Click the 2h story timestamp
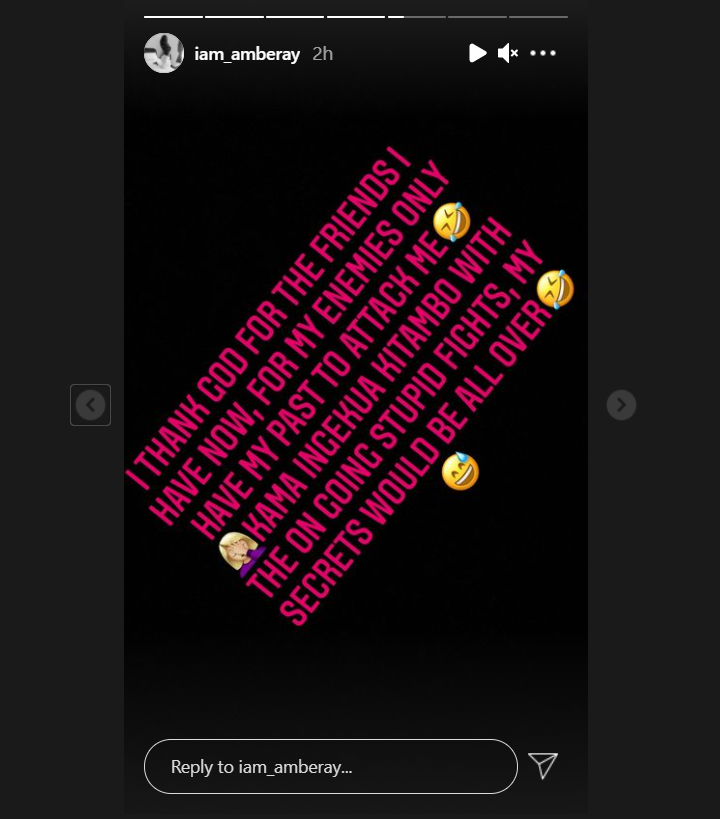 (x=322, y=54)
